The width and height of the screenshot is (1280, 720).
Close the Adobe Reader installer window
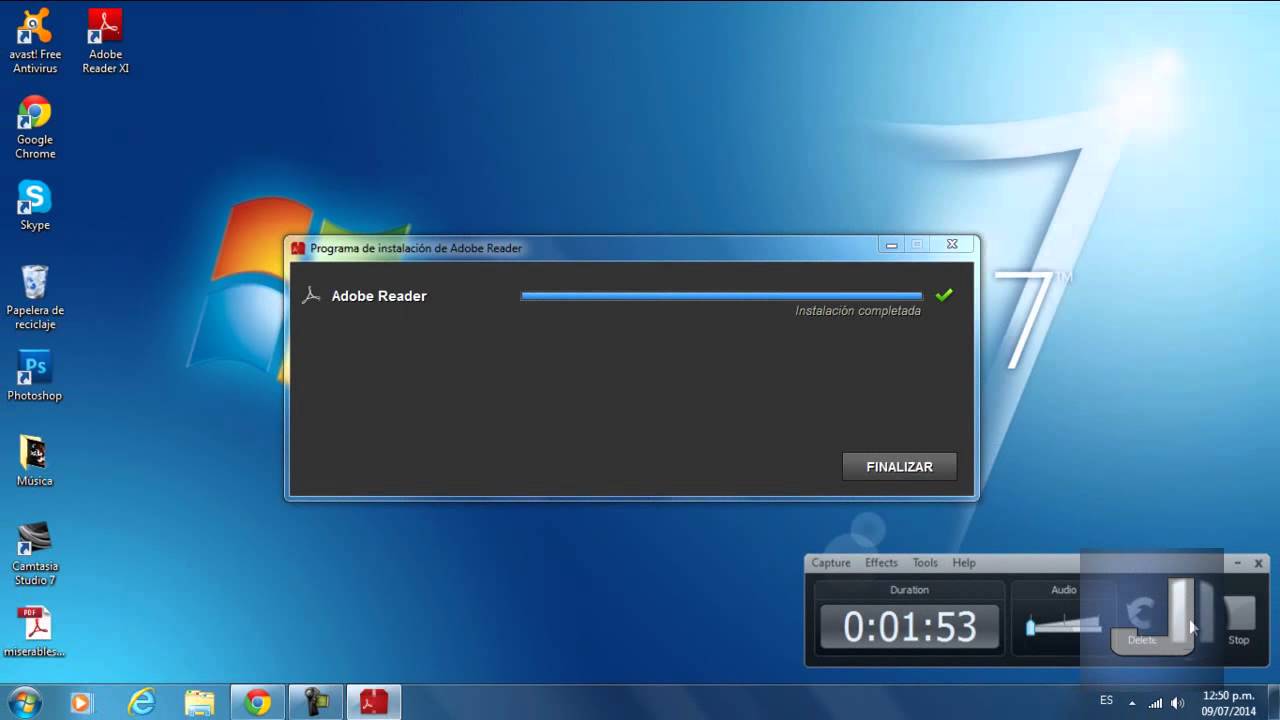point(952,244)
